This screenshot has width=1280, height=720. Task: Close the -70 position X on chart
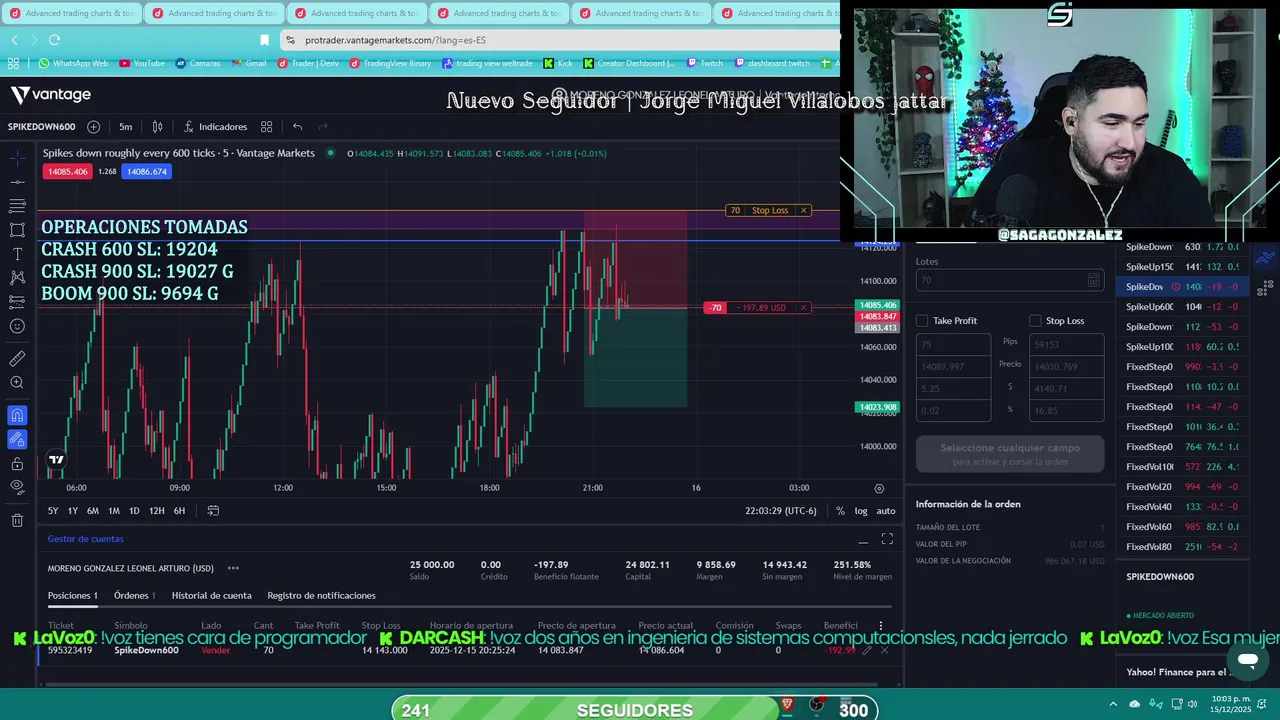tap(803, 308)
